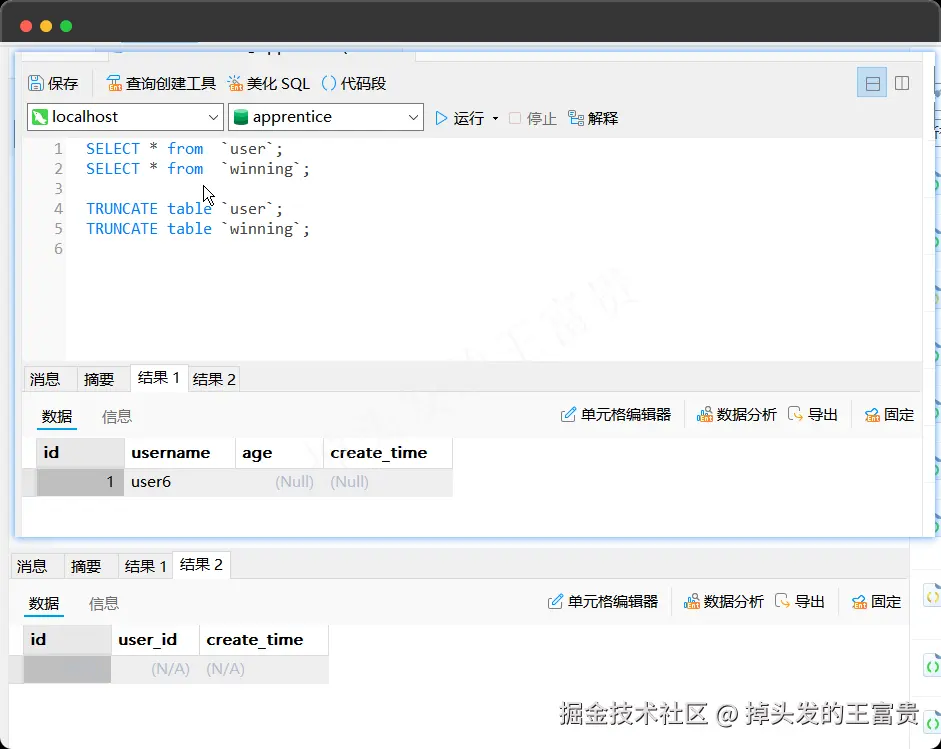The height and width of the screenshot is (749, 941).
Task: Click upper panel Export (导出)
Action: click(813, 415)
